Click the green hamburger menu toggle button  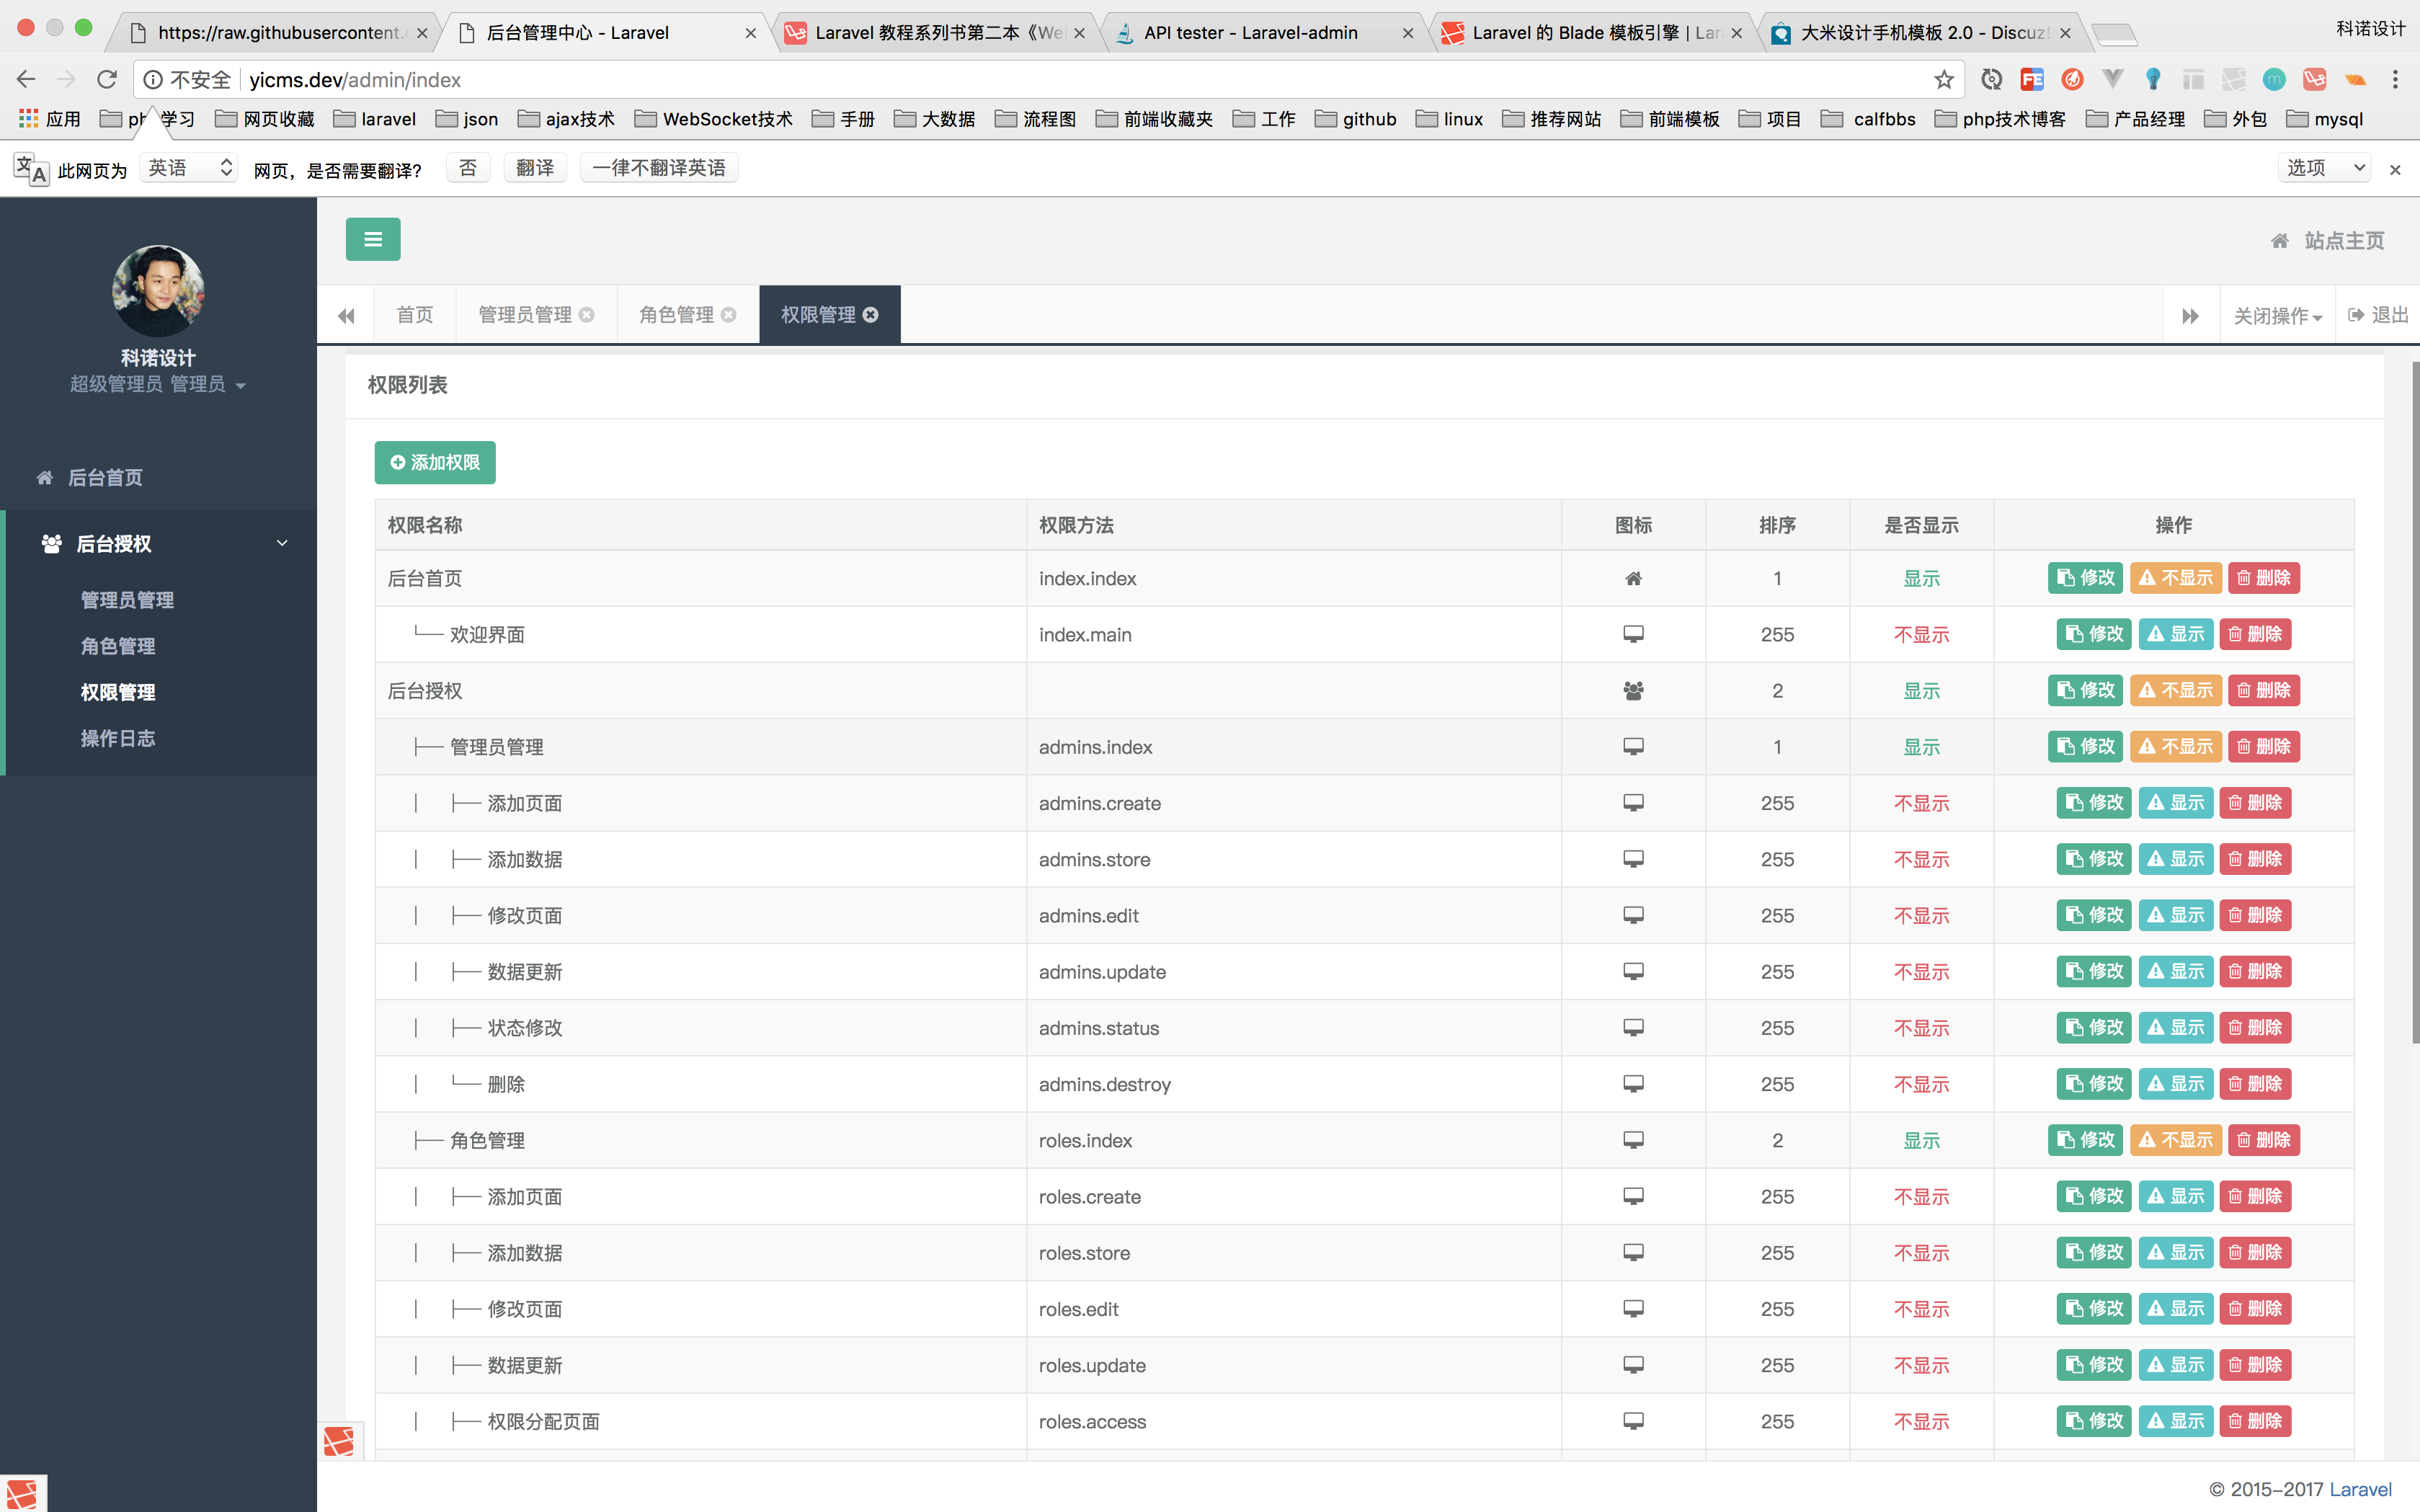[x=373, y=239]
